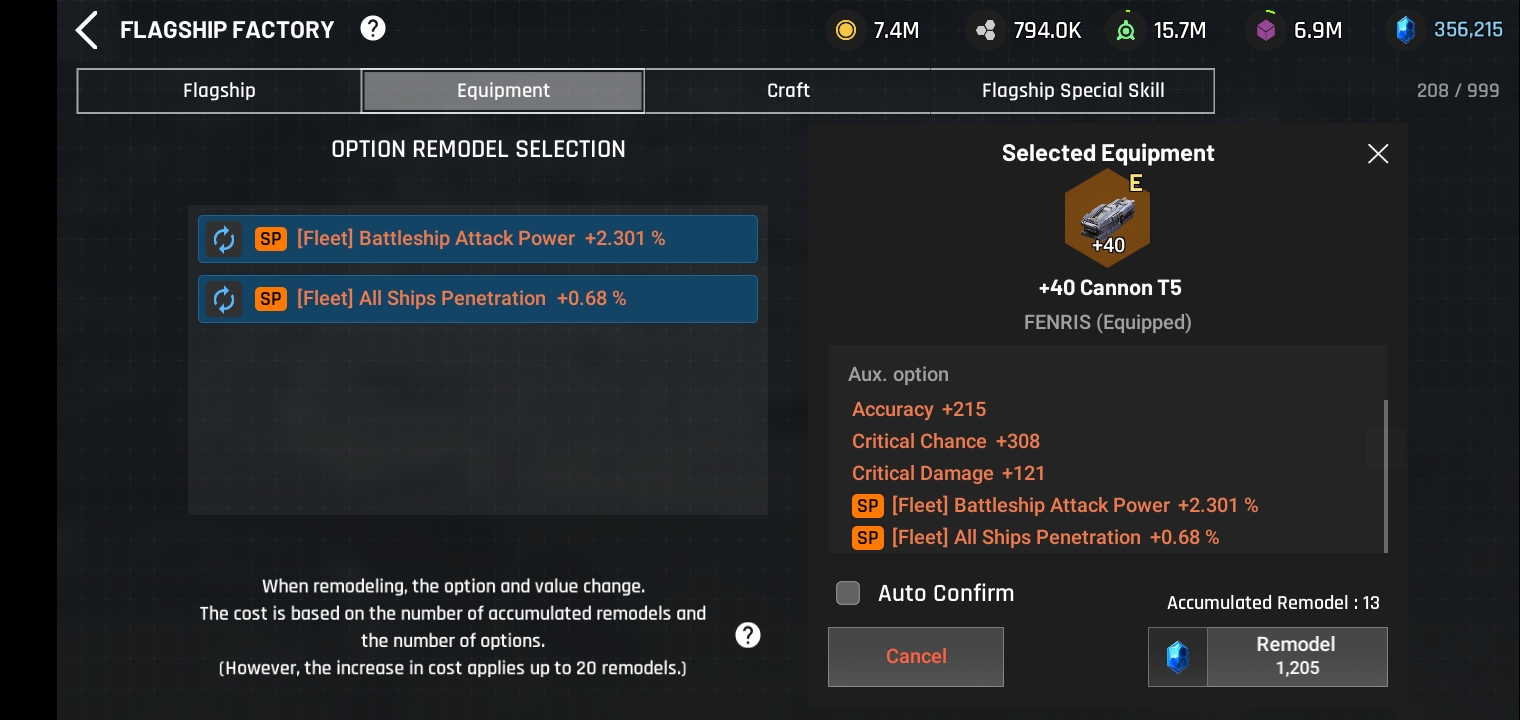
Task: Tap the +40 Cannon T5 equipment thumbnail
Action: (x=1108, y=220)
